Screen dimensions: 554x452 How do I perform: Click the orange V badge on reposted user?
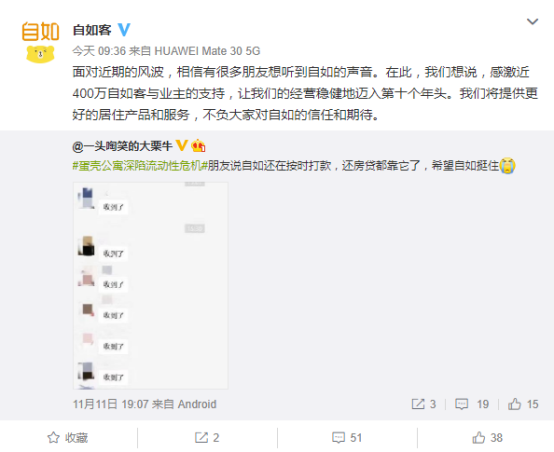pyautogui.click(x=182, y=145)
